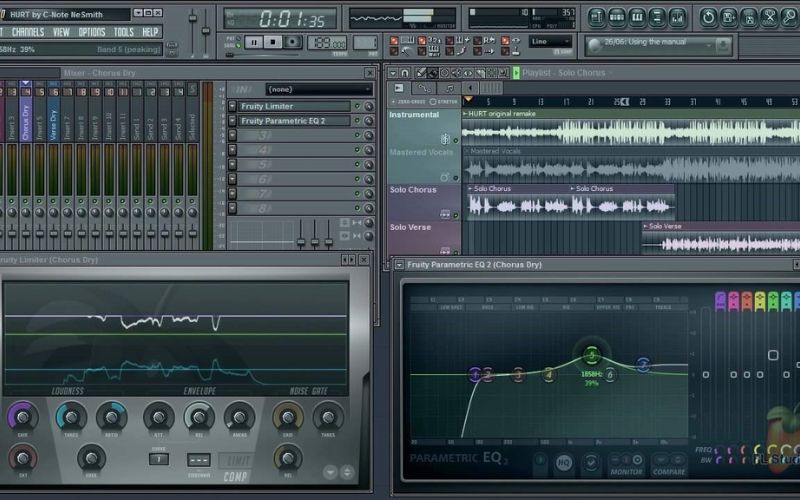Open the TOOLS menu
The height and width of the screenshot is (500, 800).
point(123,32)
